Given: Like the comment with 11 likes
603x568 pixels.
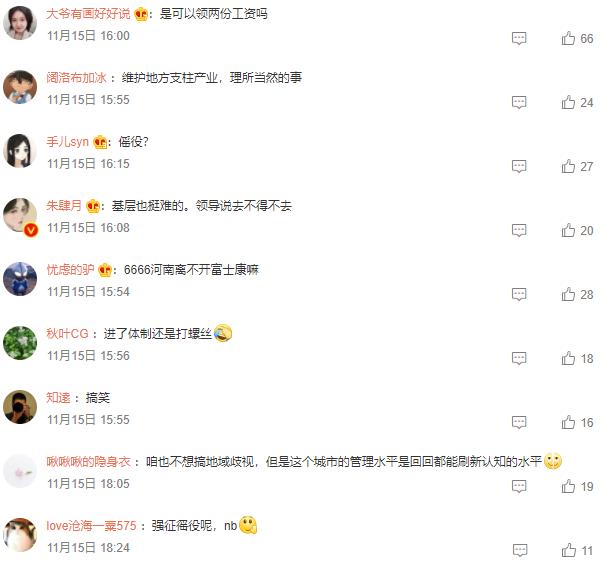Looking at the screenshot, I should 569,550.
